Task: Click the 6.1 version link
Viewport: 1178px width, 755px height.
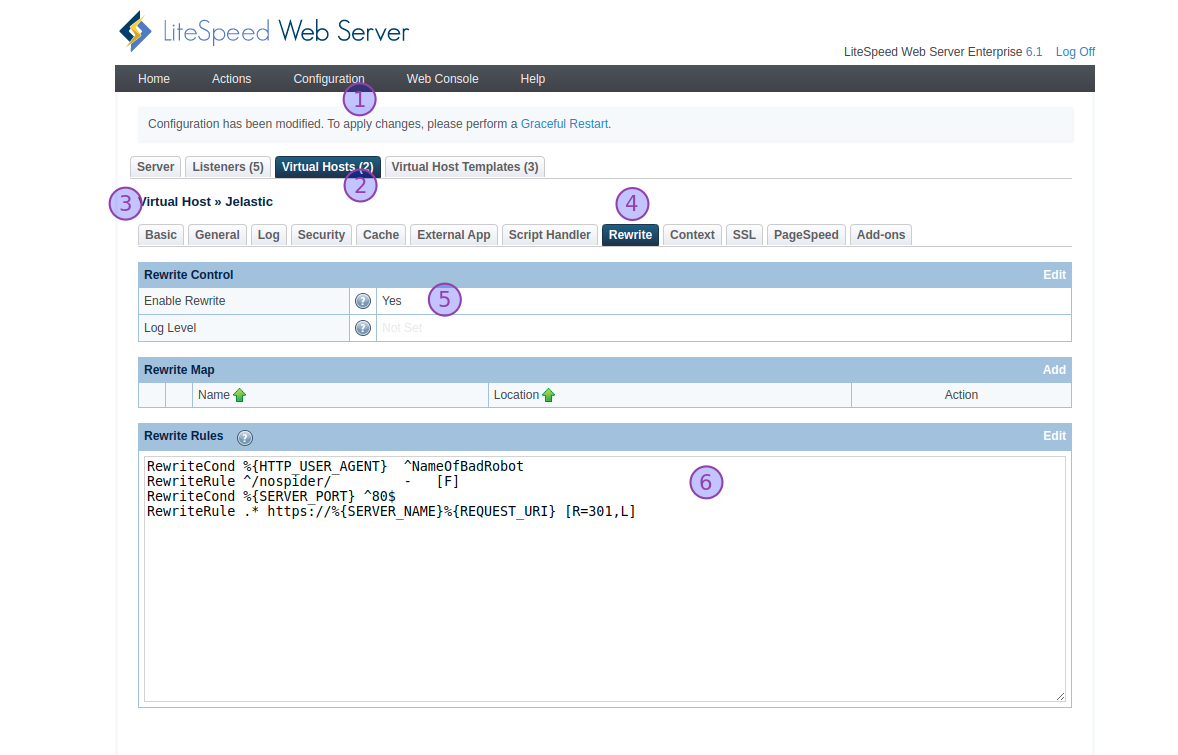Action: coord(1034,52)
